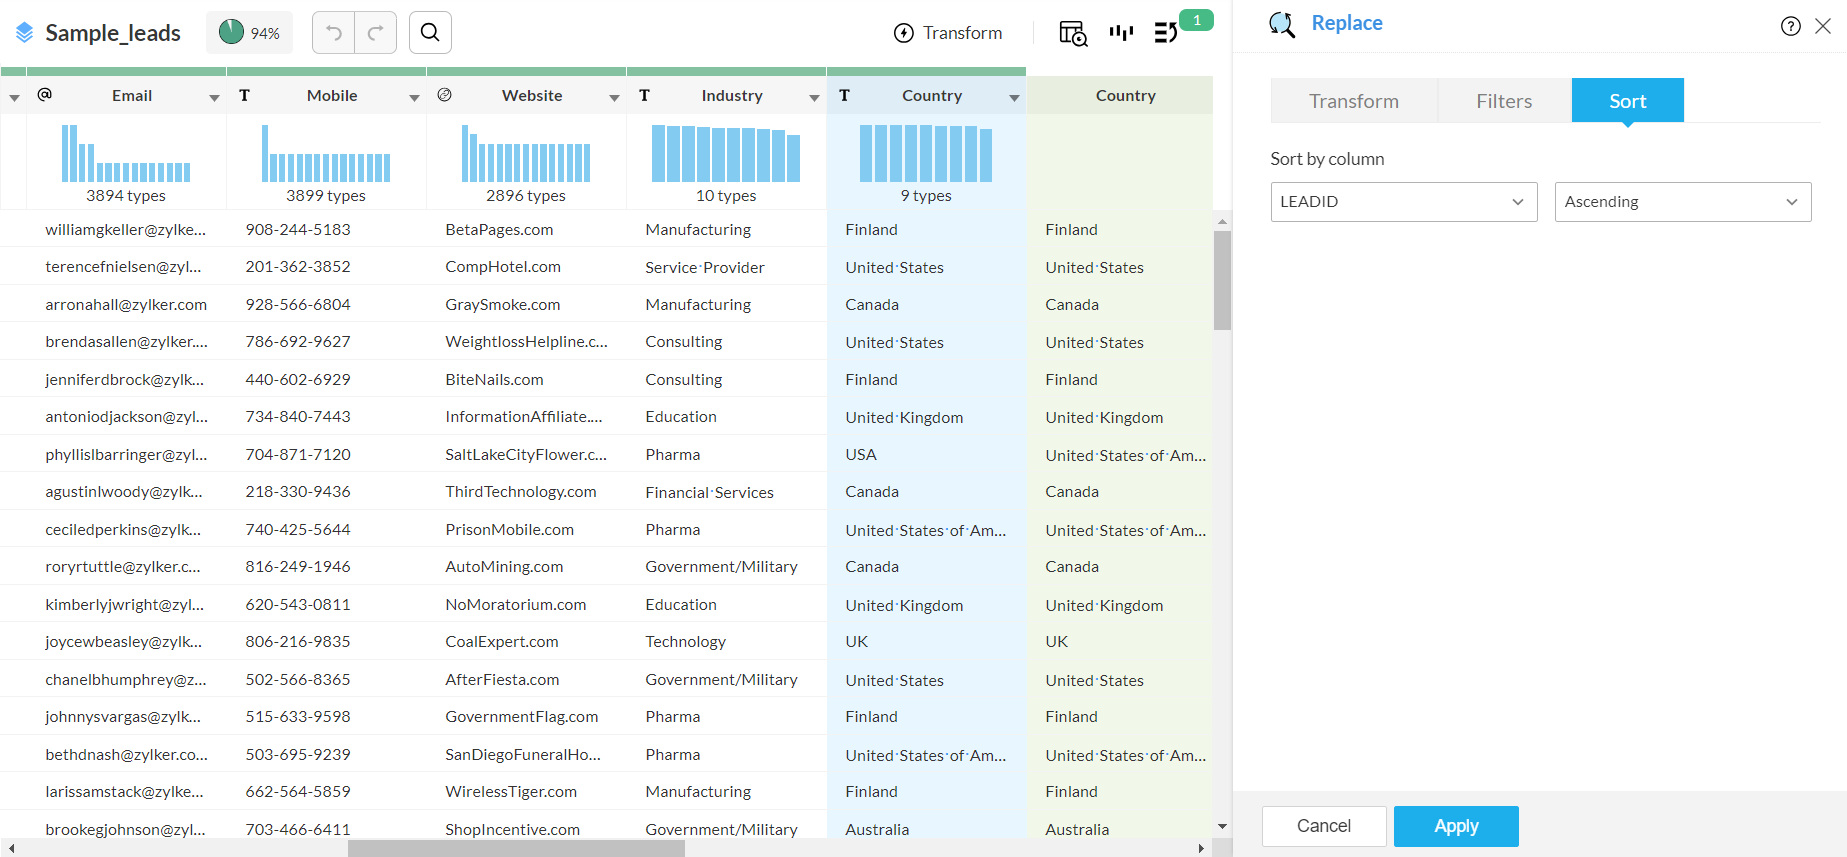Open help via the question mark icon

[1790, 26]
